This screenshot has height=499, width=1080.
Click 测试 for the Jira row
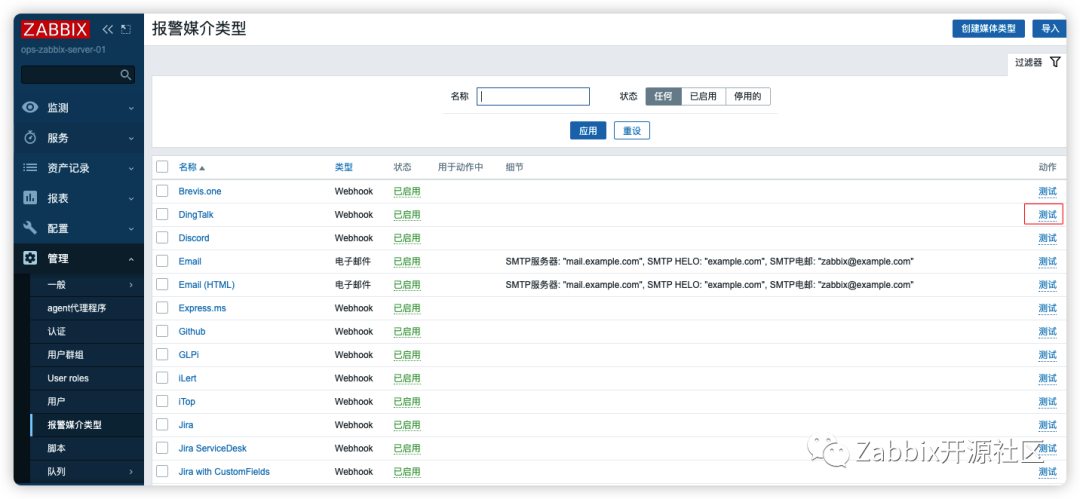click(1047, 425)
